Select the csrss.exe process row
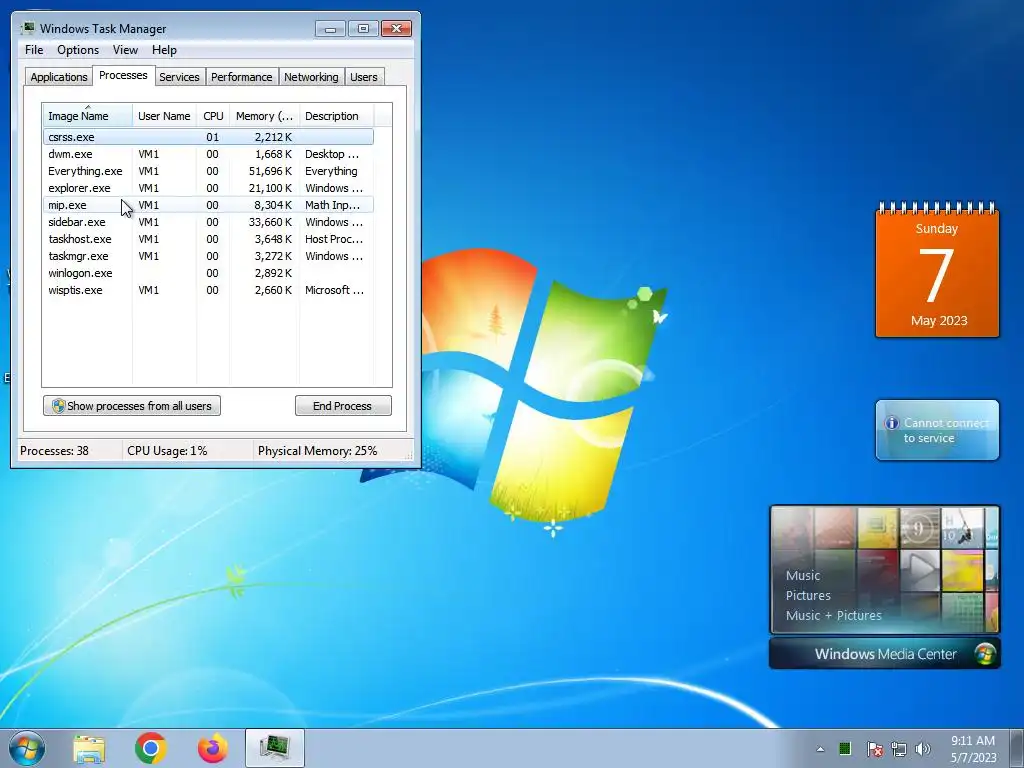The height and width of the screenshot is (768, 1024). (x=208, y=137)
